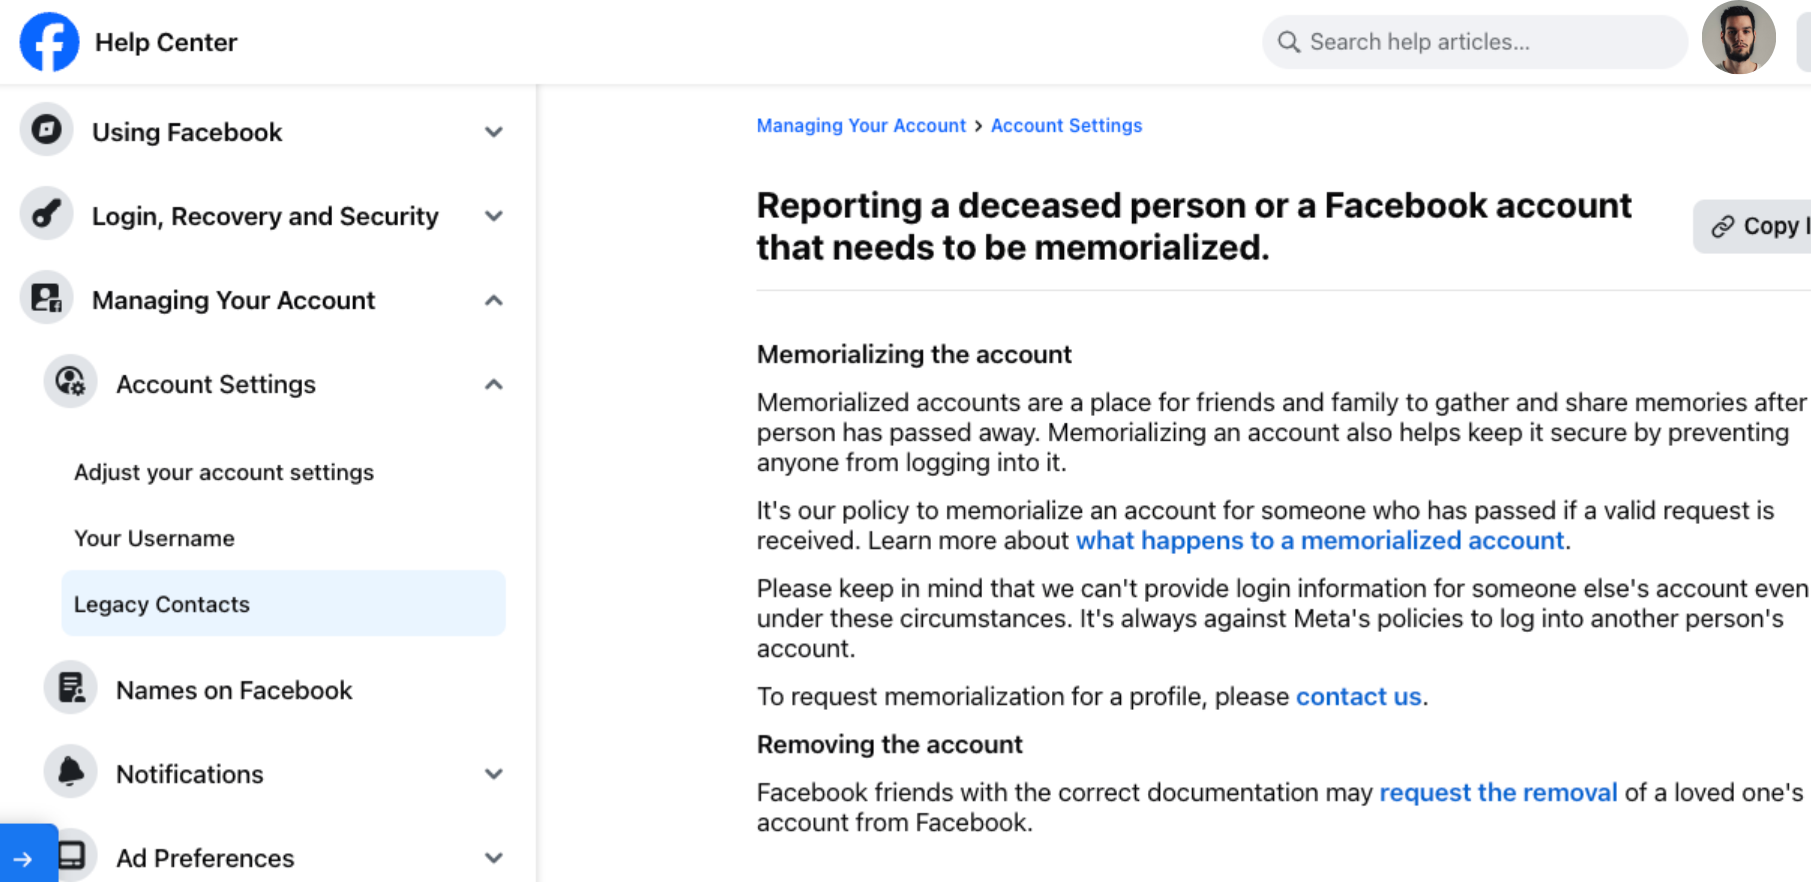Click the Notifications bell icon
This screenshot has width=1811, height=883.
[70, 772]
